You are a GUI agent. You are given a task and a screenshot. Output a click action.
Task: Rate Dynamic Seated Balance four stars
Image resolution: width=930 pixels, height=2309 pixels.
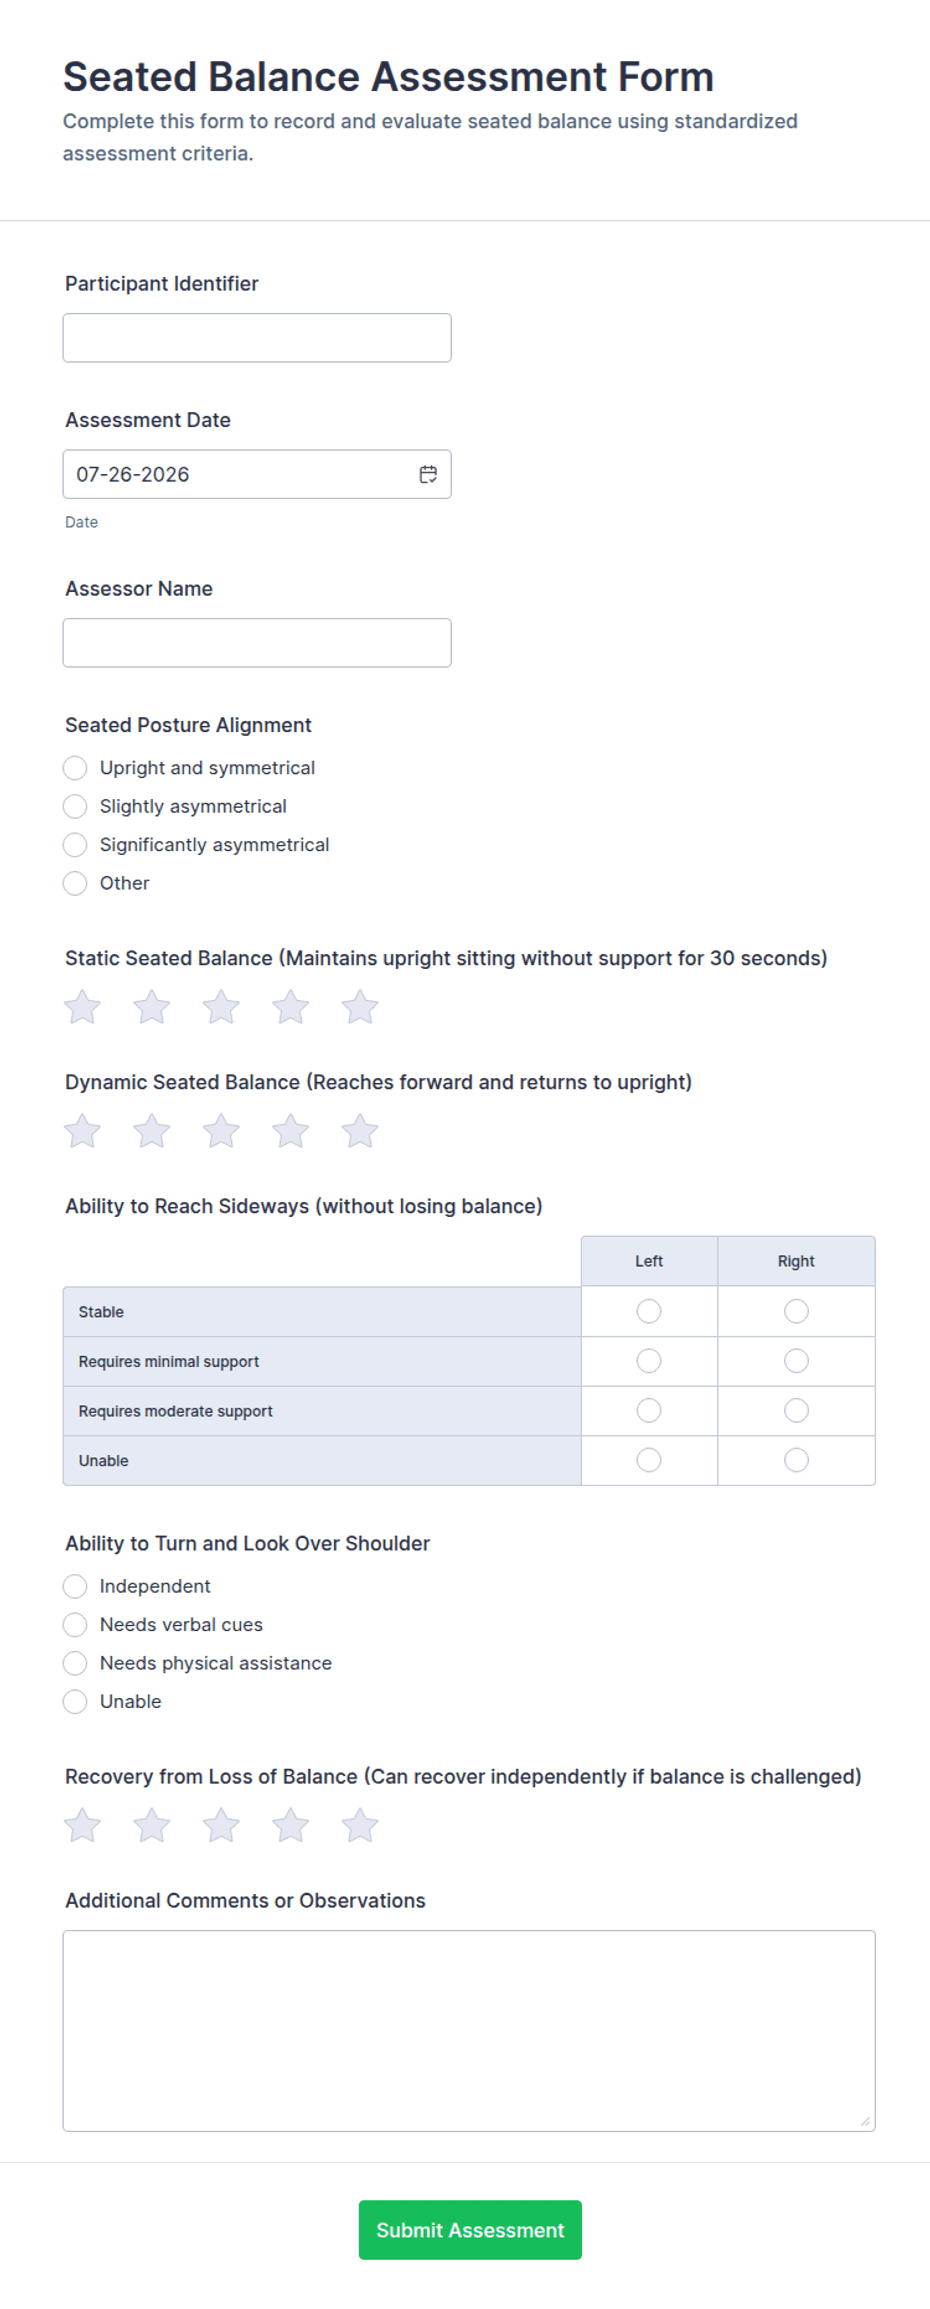[x=291, y=1131]
